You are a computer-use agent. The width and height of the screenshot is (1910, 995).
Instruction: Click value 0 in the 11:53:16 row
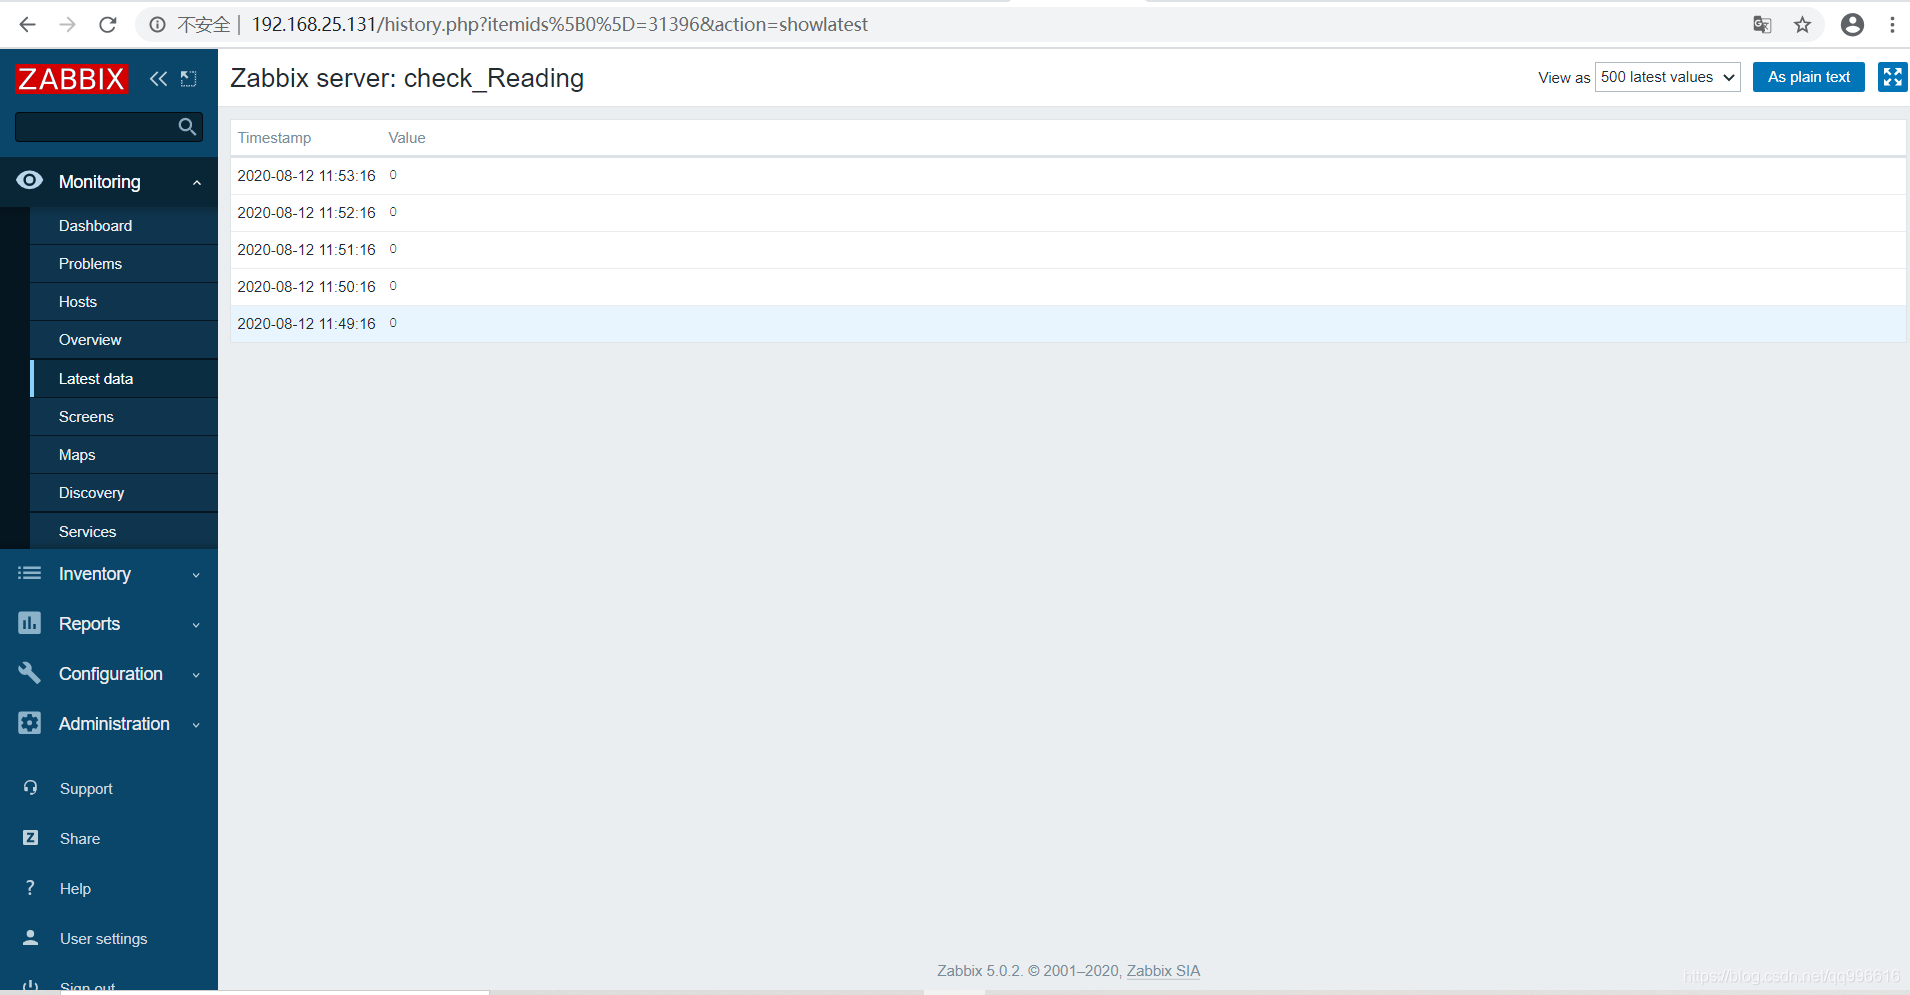point(393,175)
